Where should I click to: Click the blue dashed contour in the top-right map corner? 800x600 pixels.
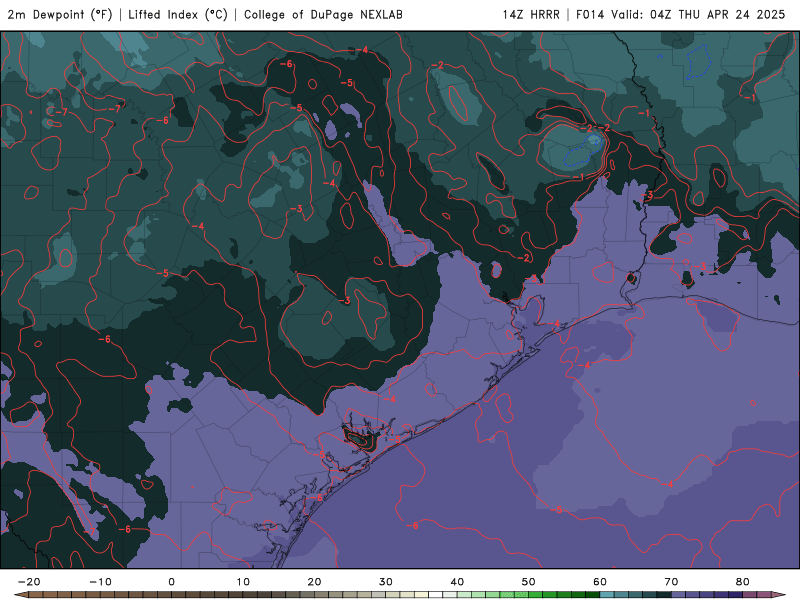point(699,61)
